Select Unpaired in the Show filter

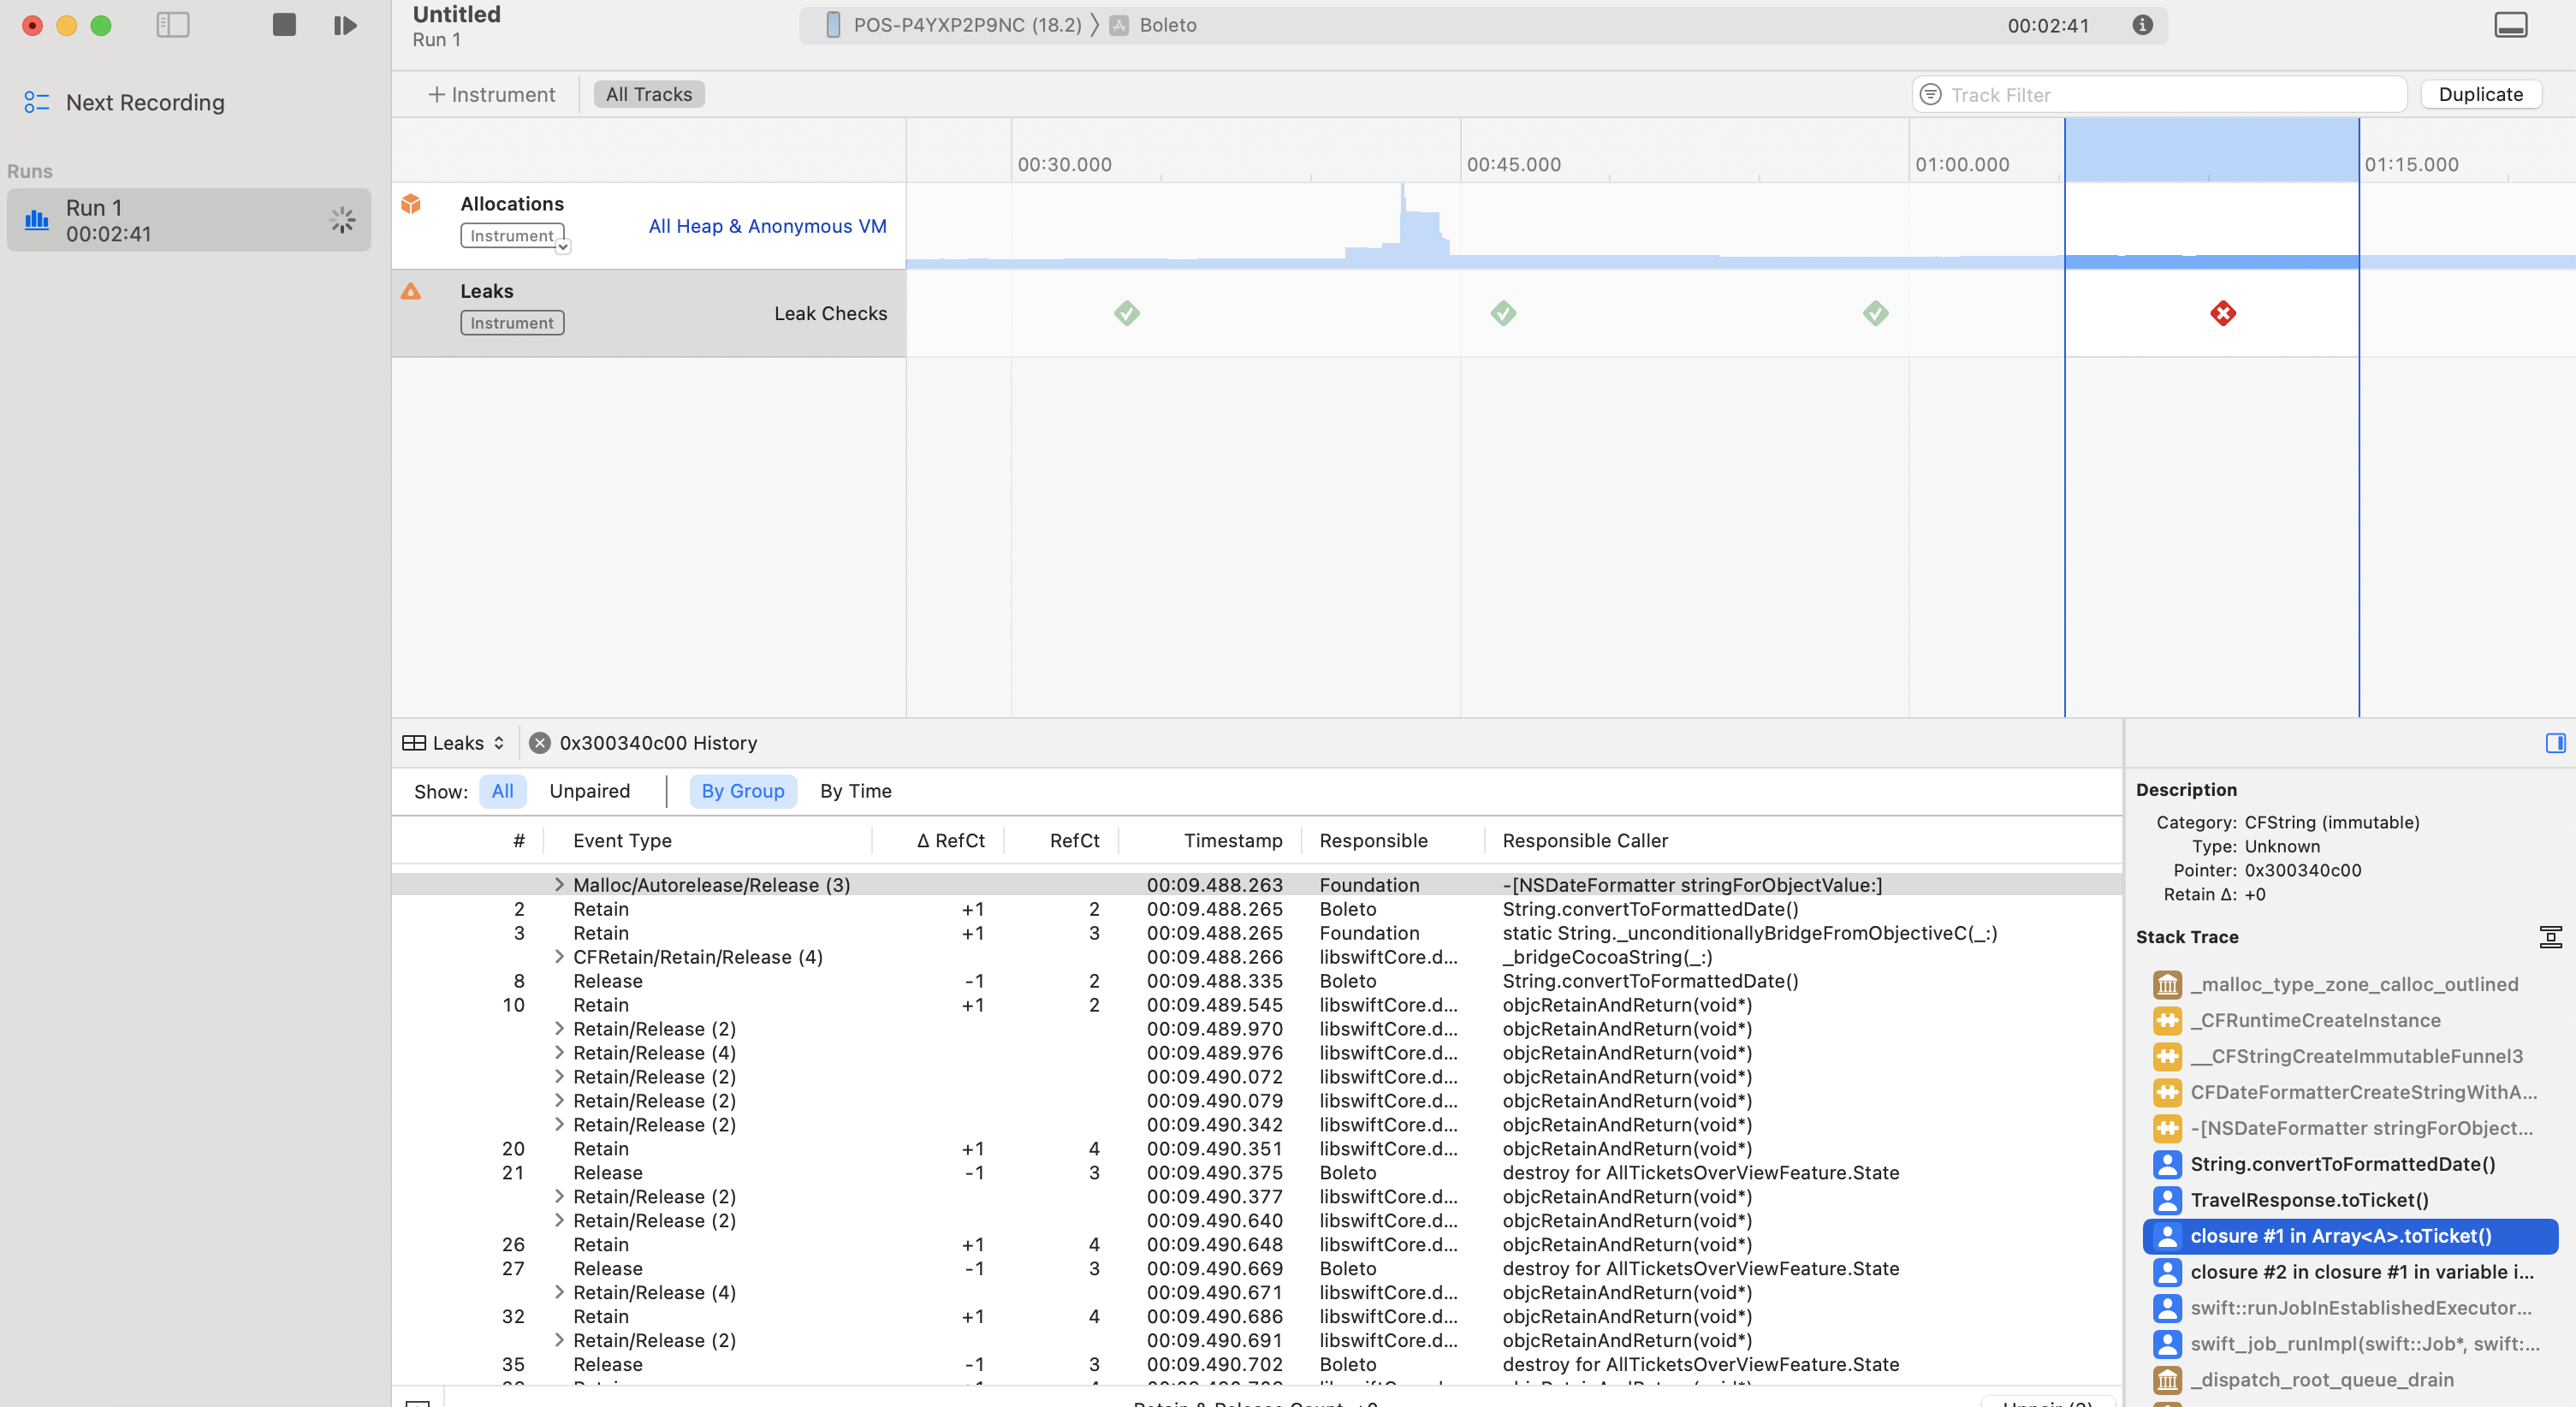click(589, 791)
